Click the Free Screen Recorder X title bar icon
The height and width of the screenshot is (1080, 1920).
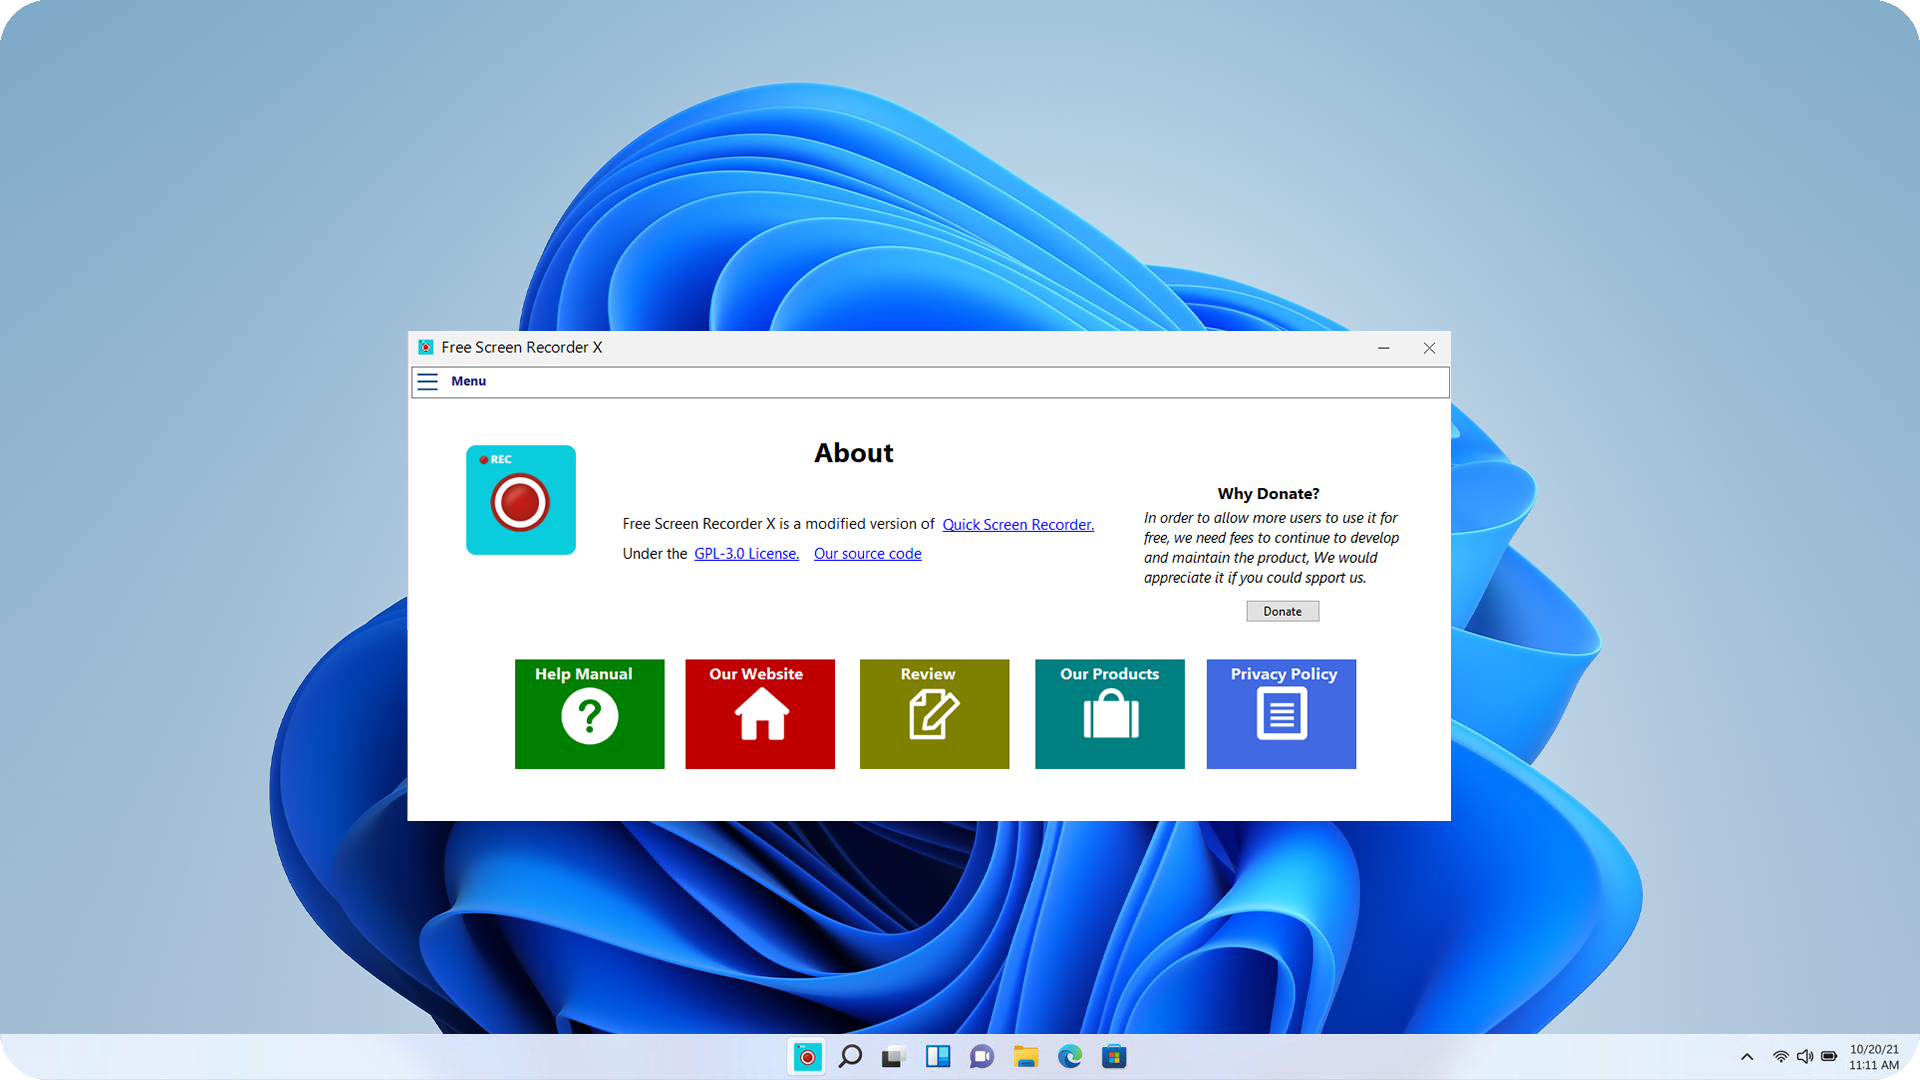[424, 347]
